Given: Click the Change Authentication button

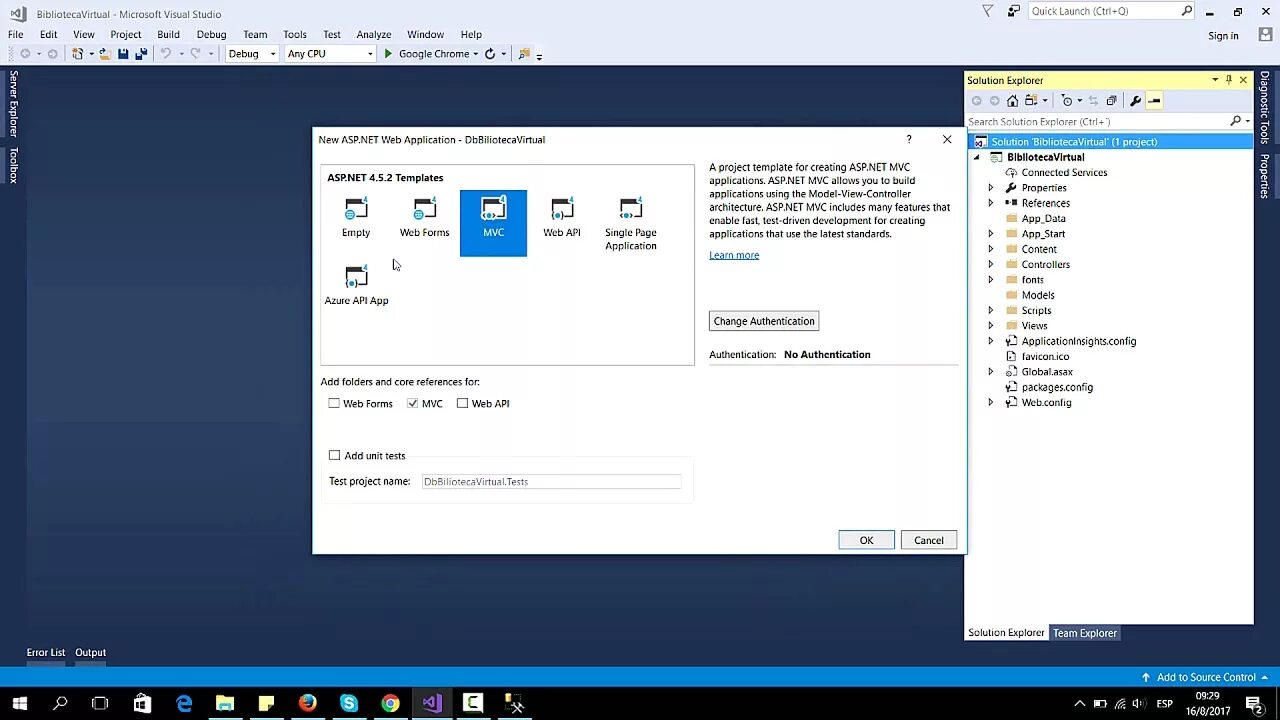Looking at the screenshot, I should (x=764, y=321).
